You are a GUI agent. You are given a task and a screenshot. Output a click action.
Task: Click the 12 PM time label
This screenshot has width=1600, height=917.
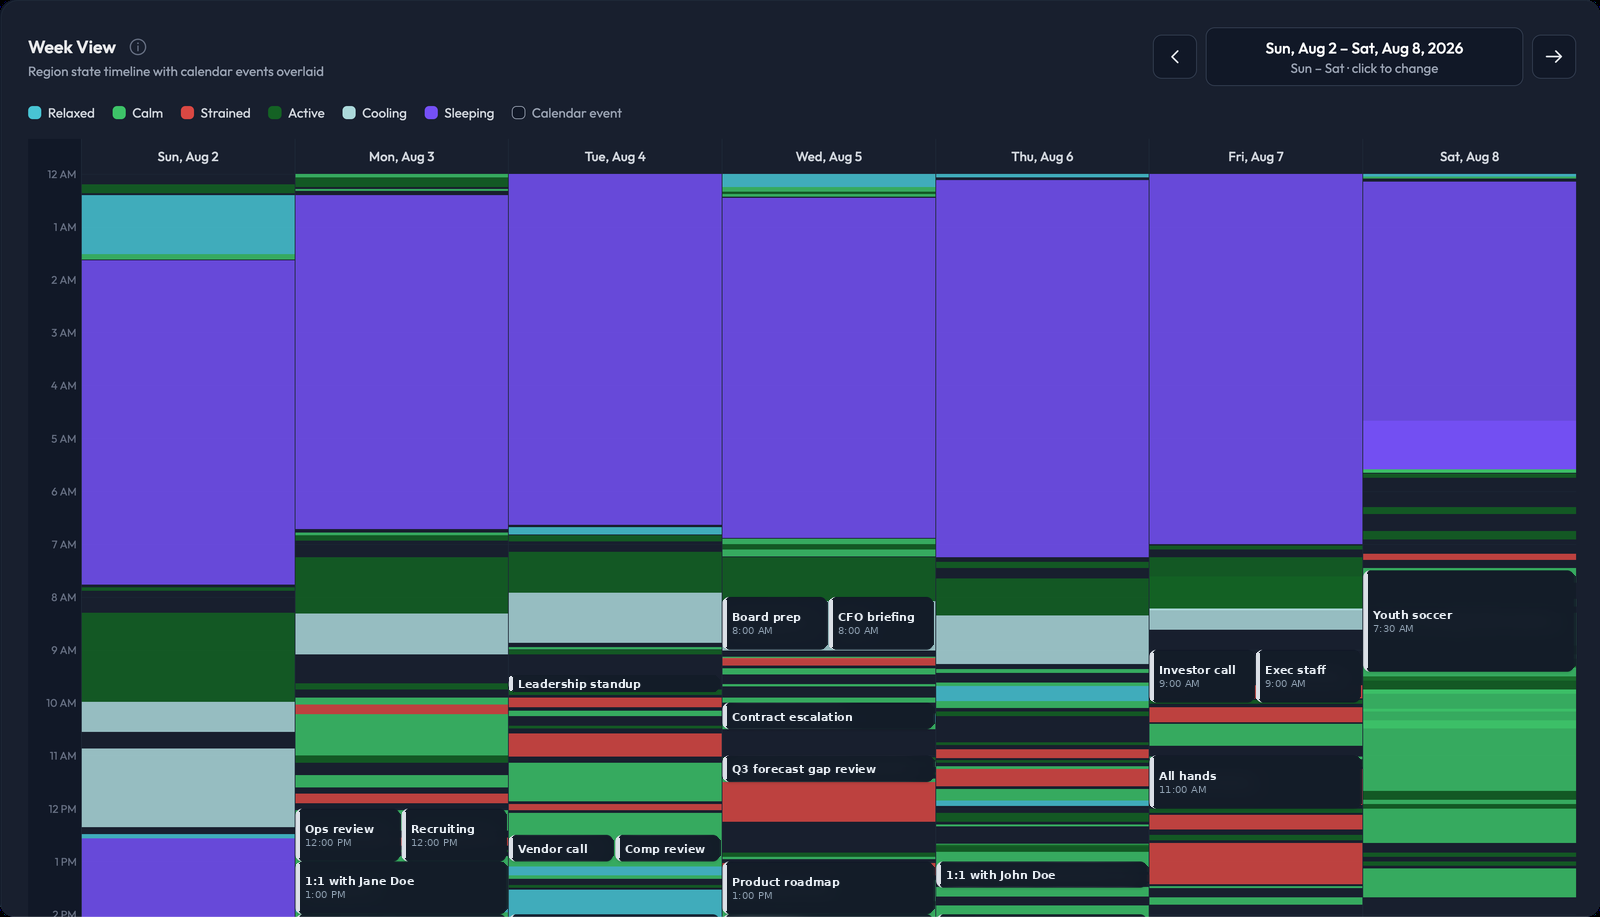(x=62, y=809)
